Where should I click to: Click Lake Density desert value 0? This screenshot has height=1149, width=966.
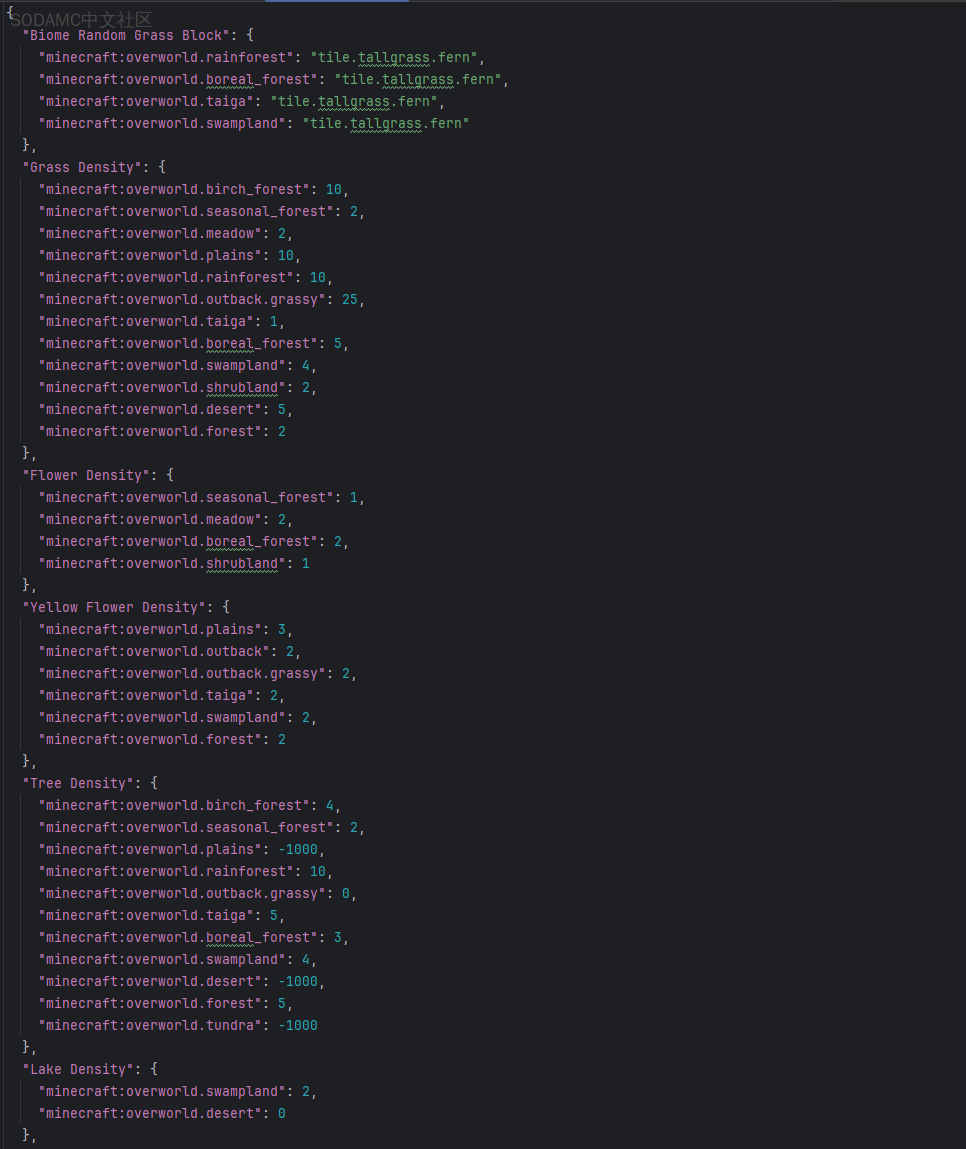(281, 1113)
